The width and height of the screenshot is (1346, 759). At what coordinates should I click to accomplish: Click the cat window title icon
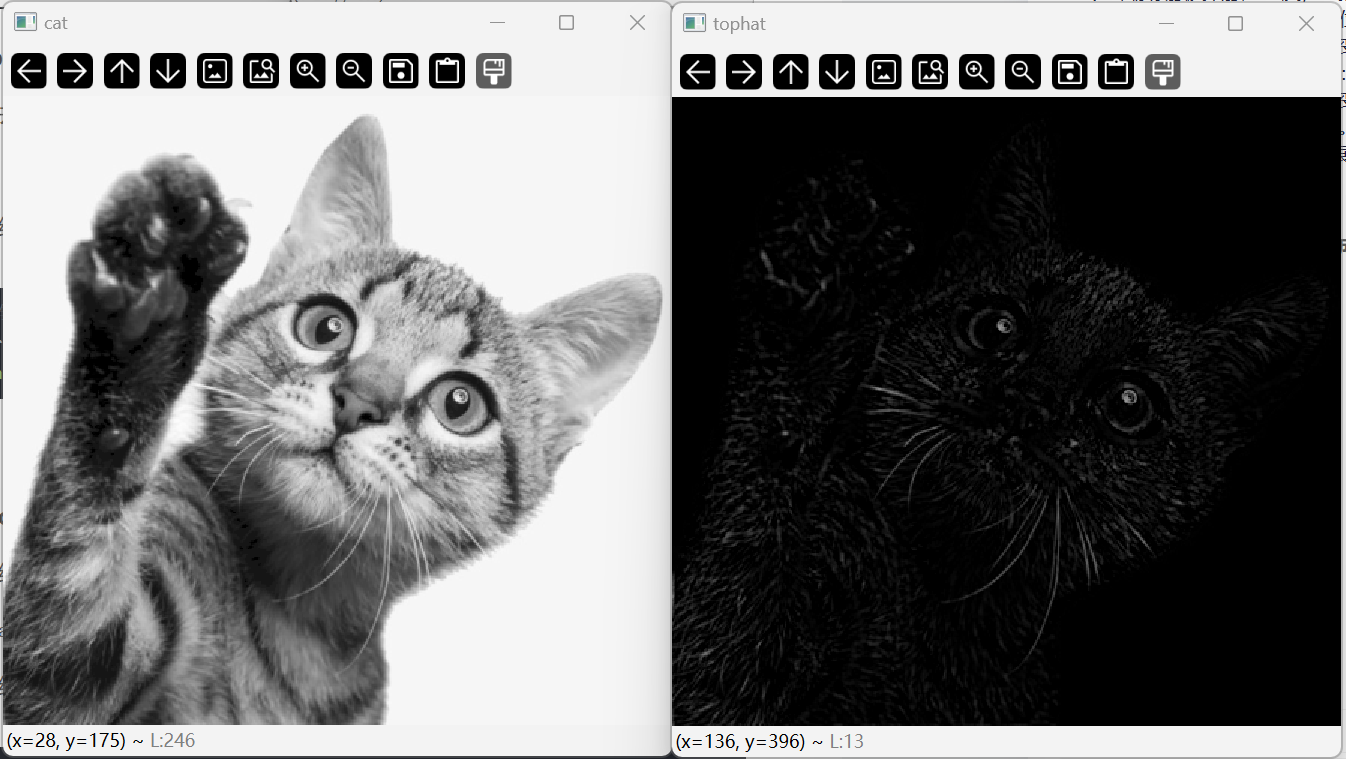(x=25, y=22)
